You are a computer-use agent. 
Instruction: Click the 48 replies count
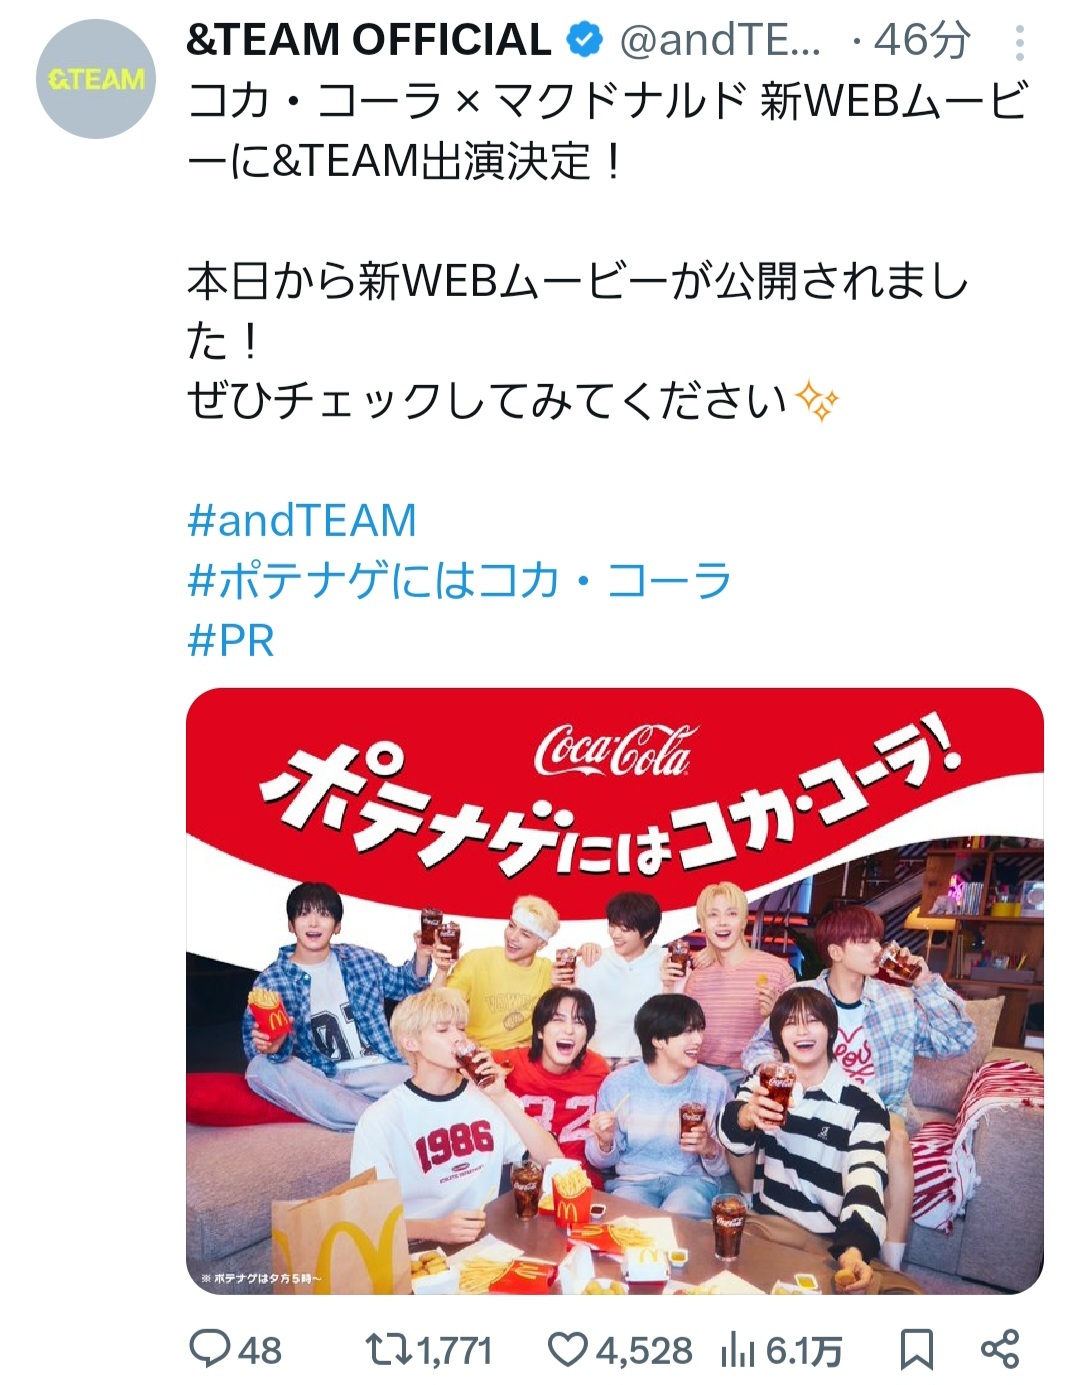click(x=260, y=1351)
